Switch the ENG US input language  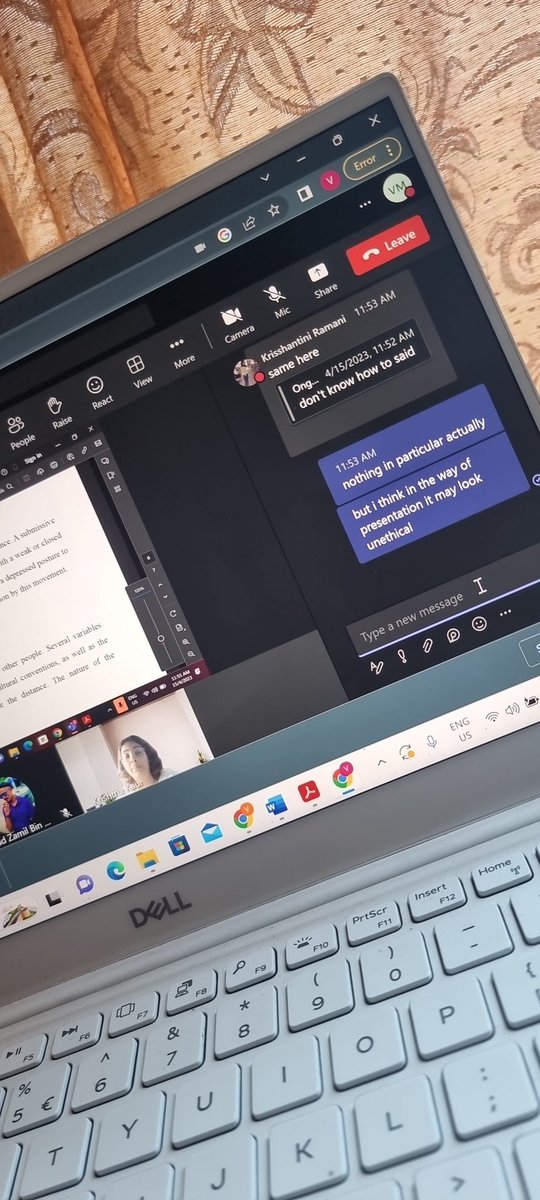click(x=461, y=727)
